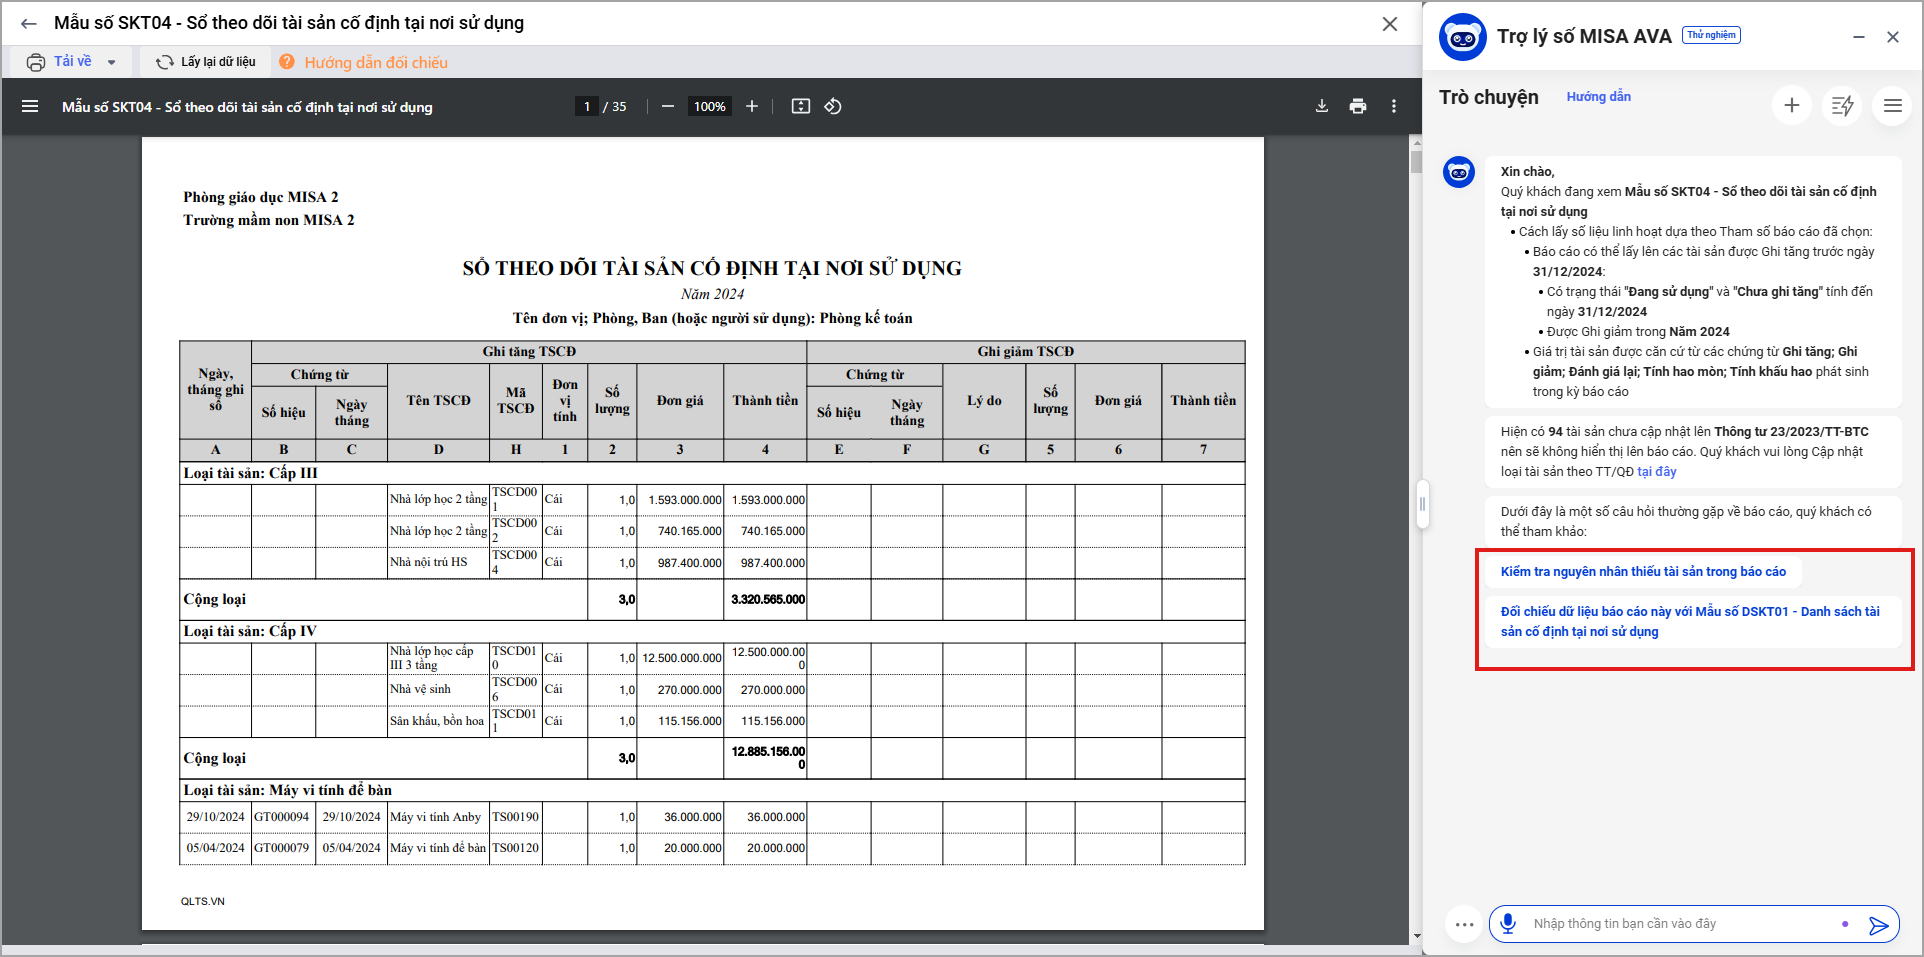Start a new chat with plus button
Screen dimensions: 1924x957
coord(1792,105)
